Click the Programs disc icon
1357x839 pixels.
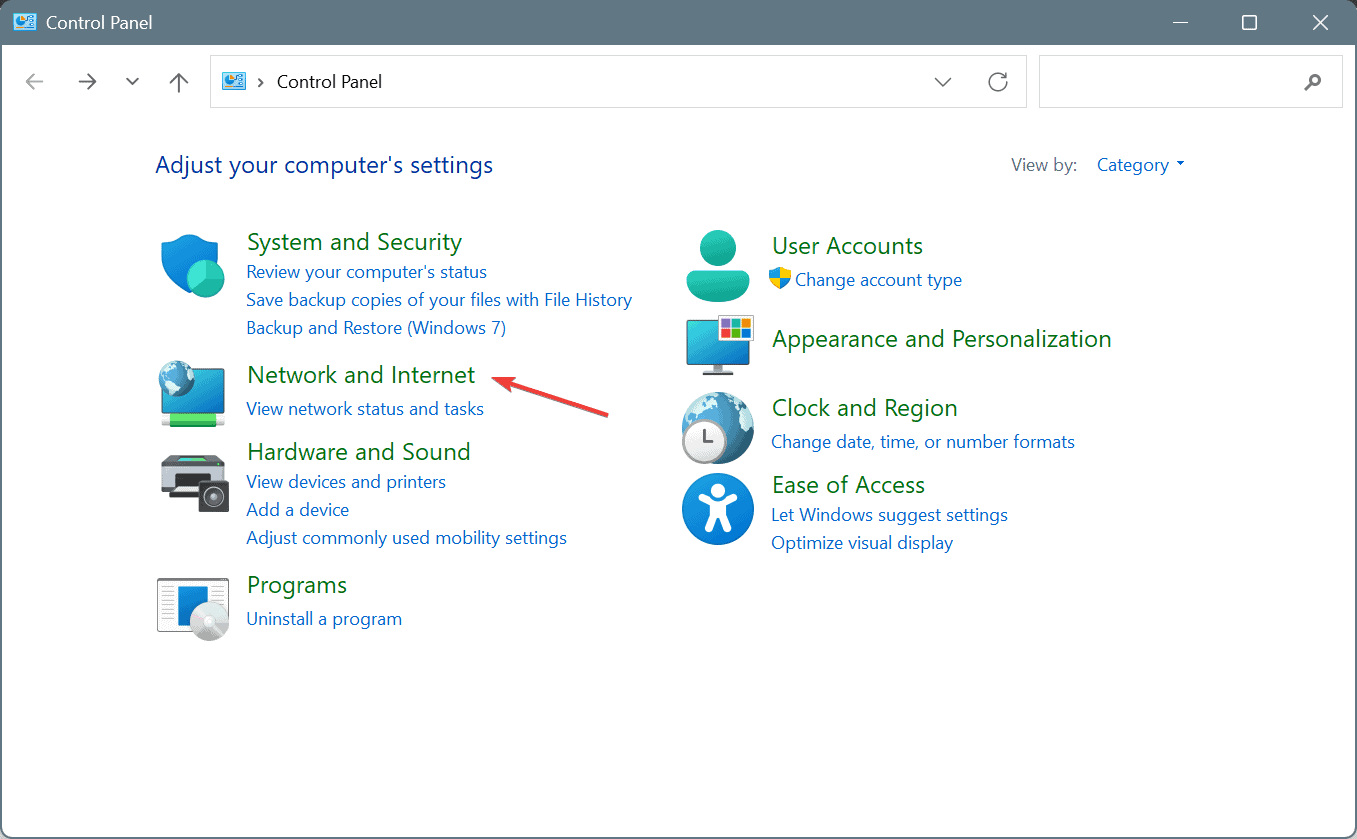click(x=193, y=608)
